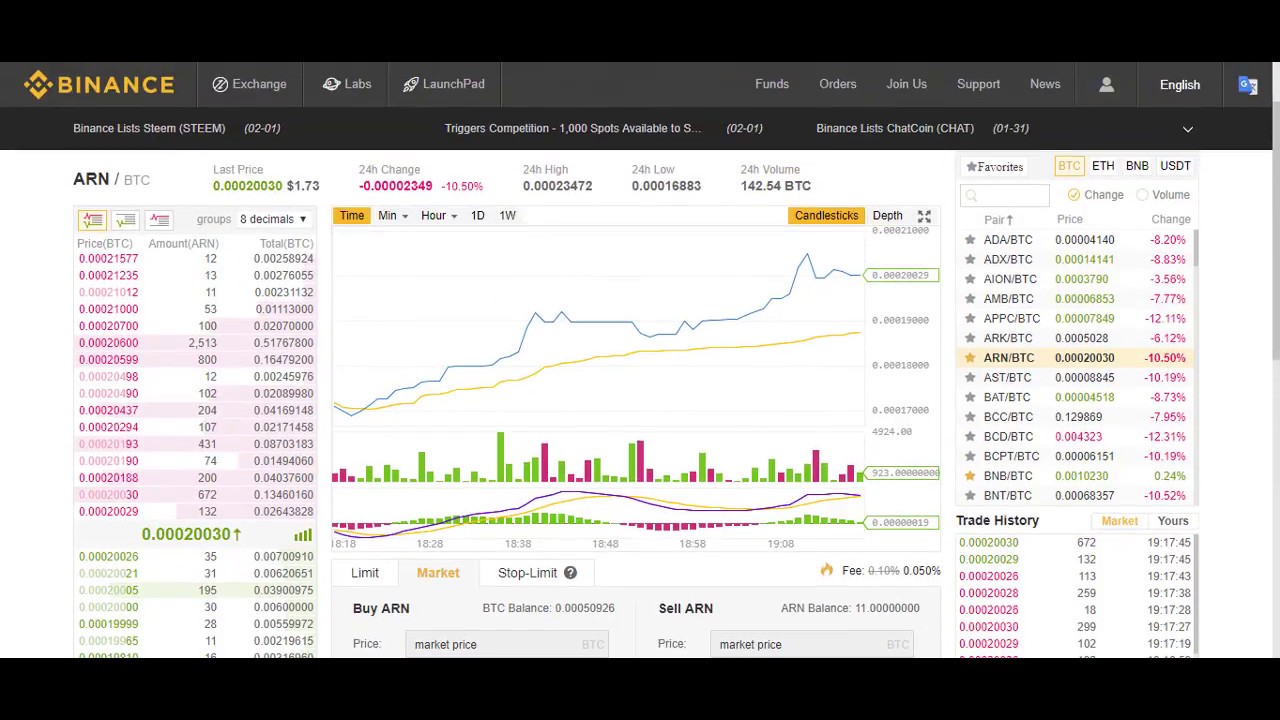
Task: Toggle favorite star for ARK/BTC
Action: (969, 338)
